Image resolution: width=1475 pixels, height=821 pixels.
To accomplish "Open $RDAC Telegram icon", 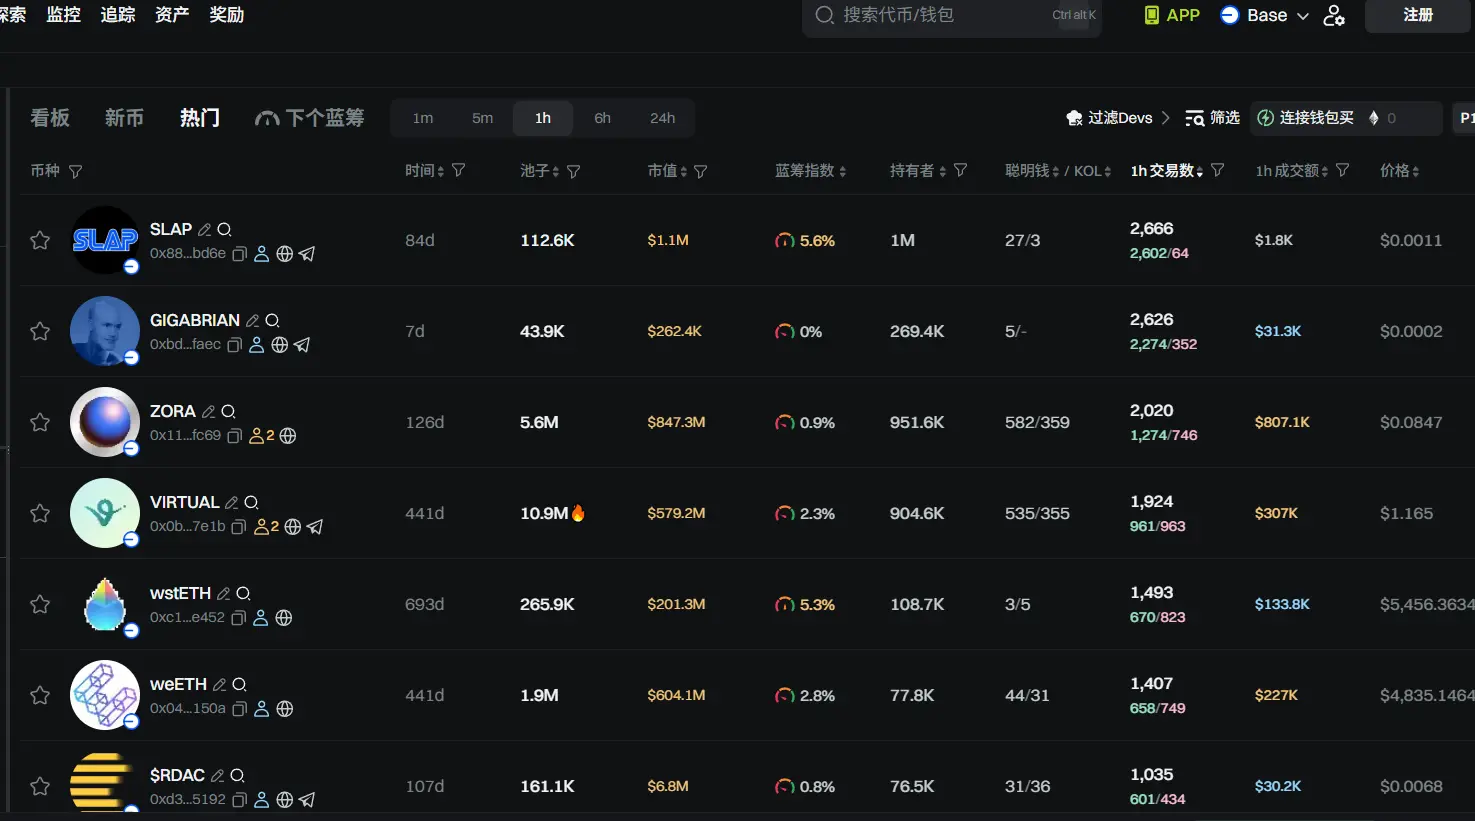I will coord(307,800).
